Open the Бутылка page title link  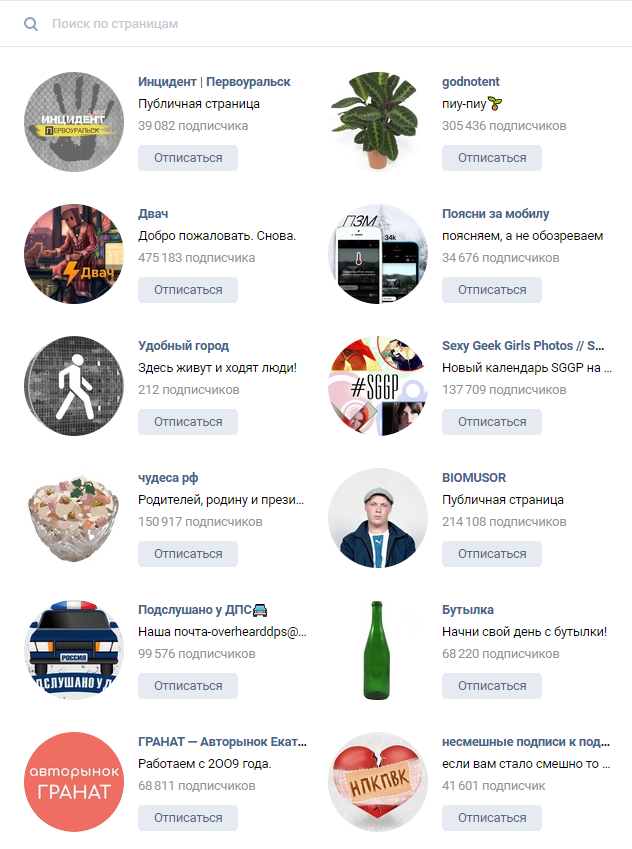pyautogui.click(x=468, y=610)
